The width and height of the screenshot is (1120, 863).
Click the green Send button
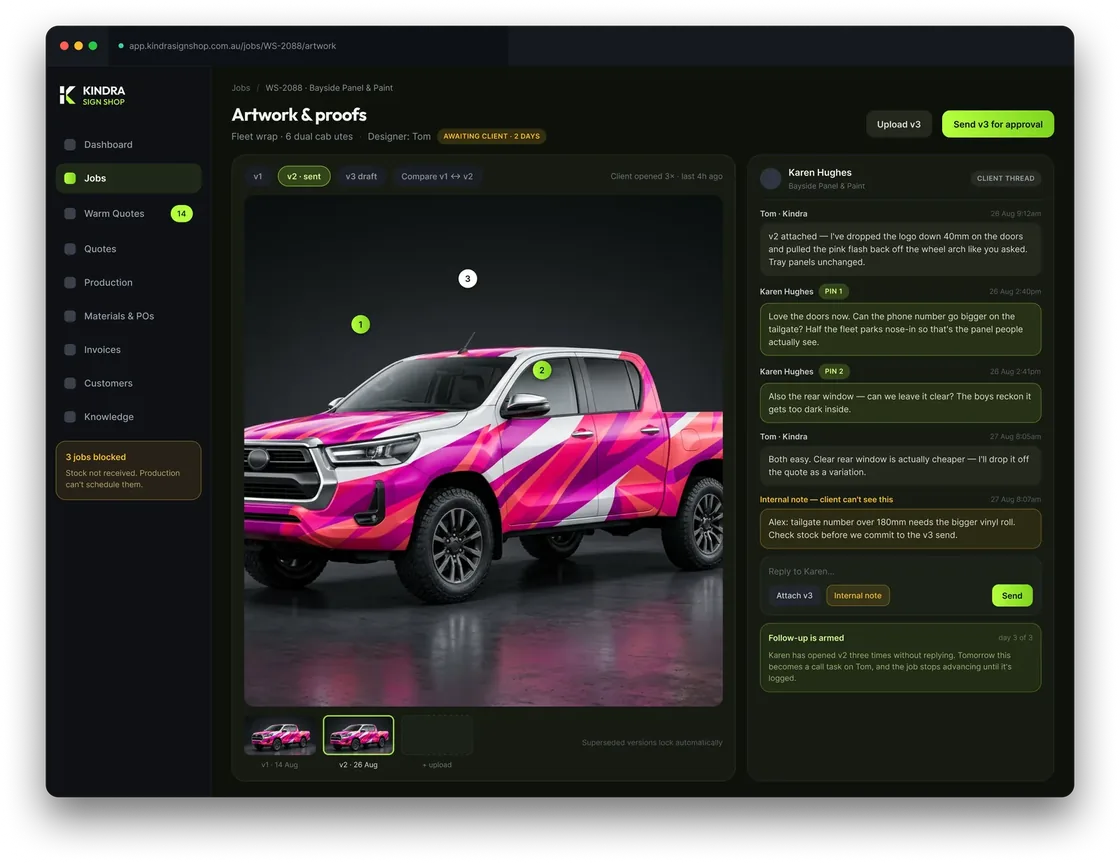click(x=1012, y=596)
